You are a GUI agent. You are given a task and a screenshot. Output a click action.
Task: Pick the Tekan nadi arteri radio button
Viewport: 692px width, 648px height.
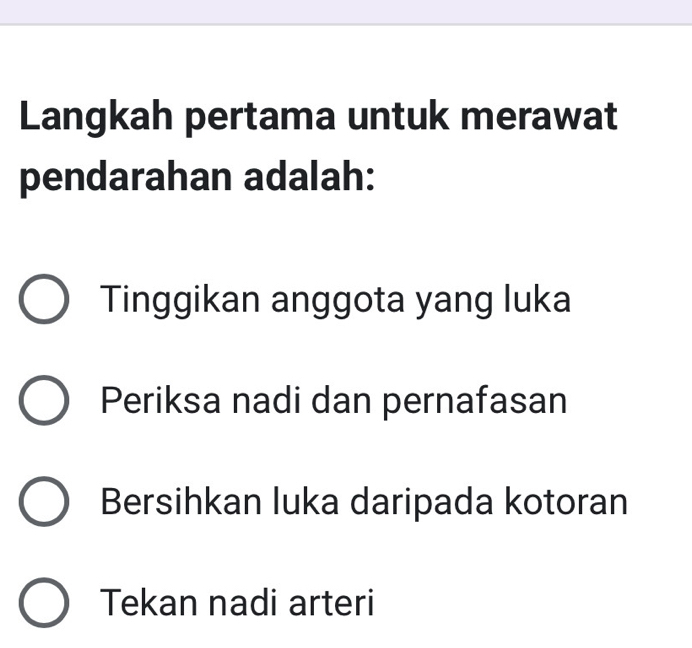point(44,603)
